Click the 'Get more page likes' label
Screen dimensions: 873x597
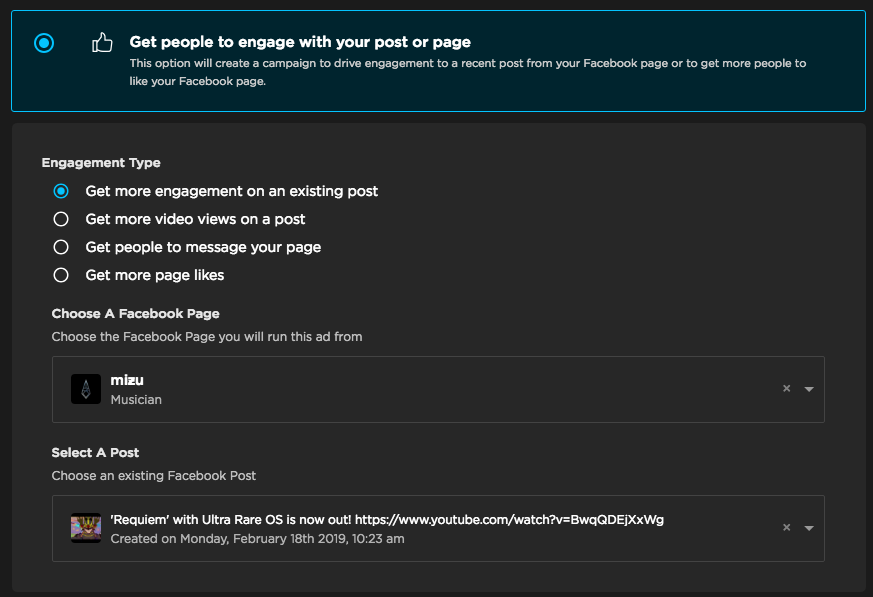click(x=155, y=275)
